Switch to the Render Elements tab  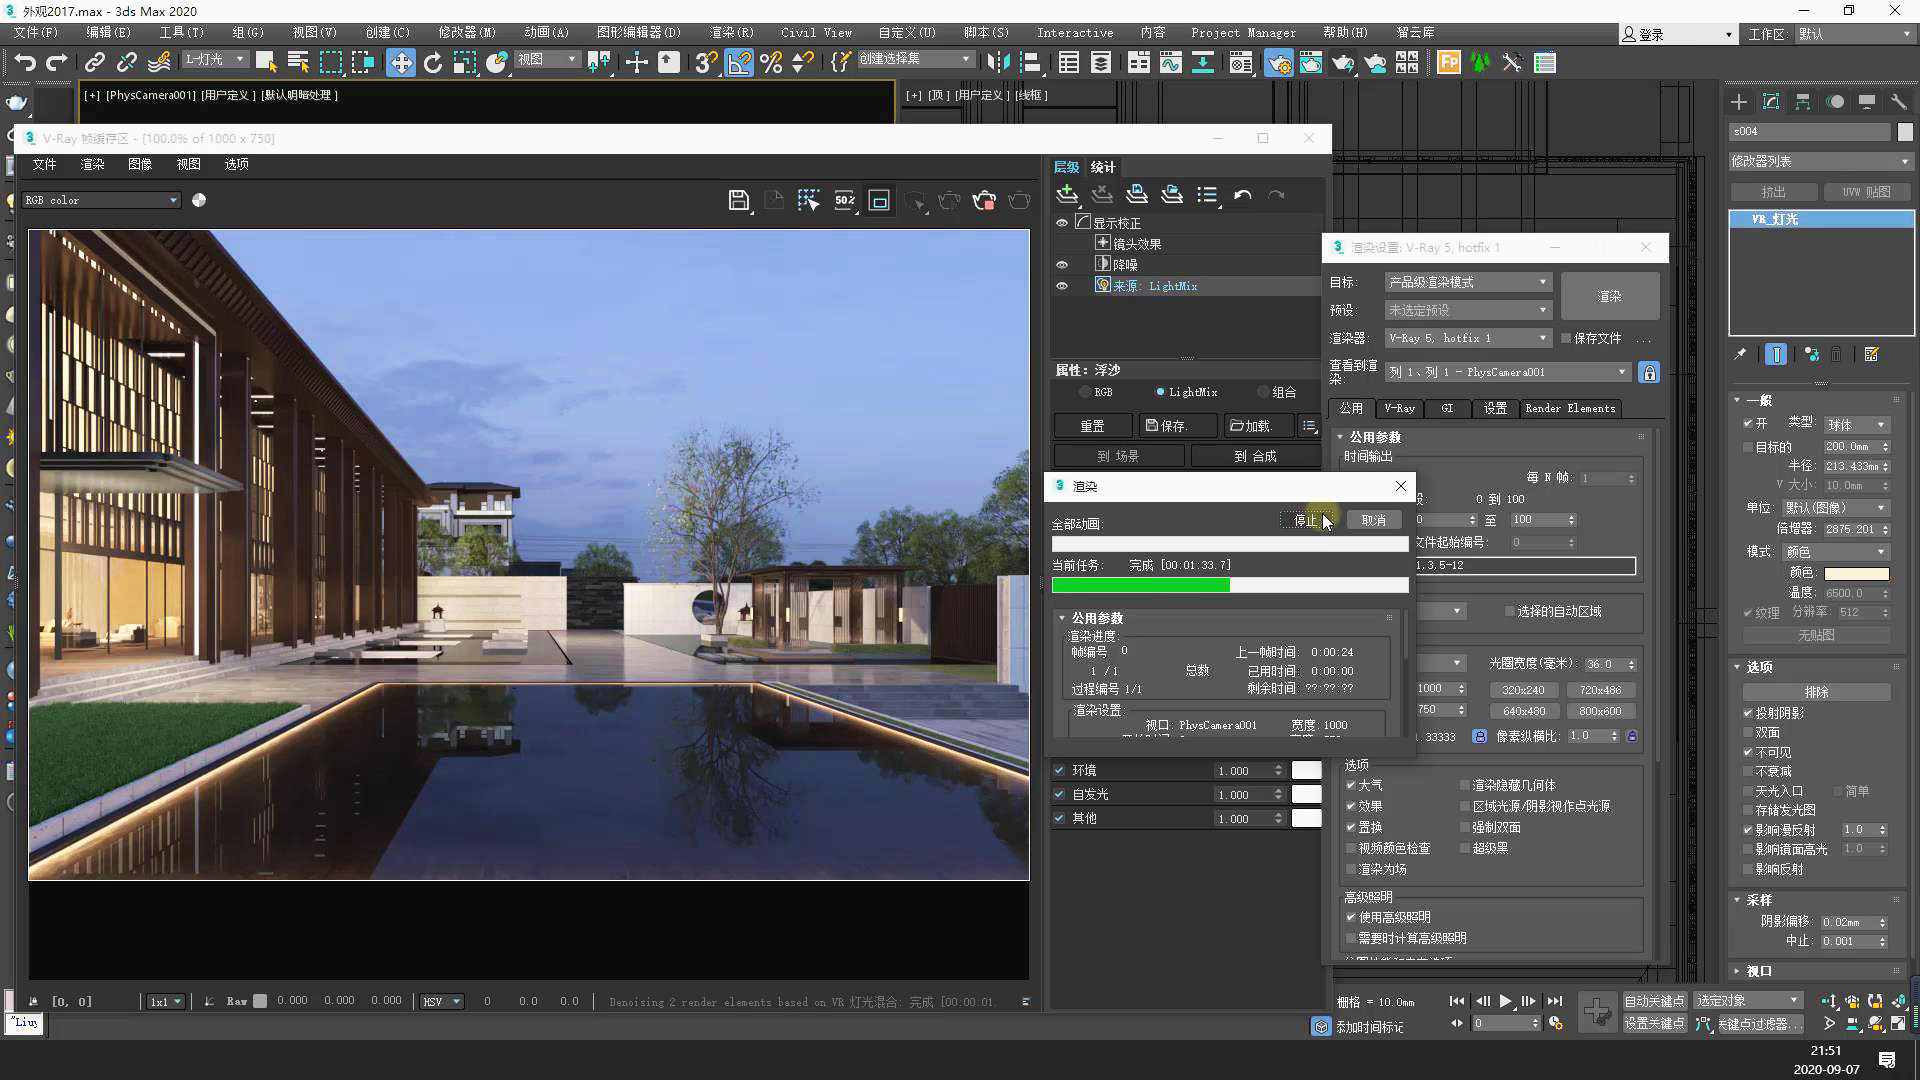(x=1569, y=408)
